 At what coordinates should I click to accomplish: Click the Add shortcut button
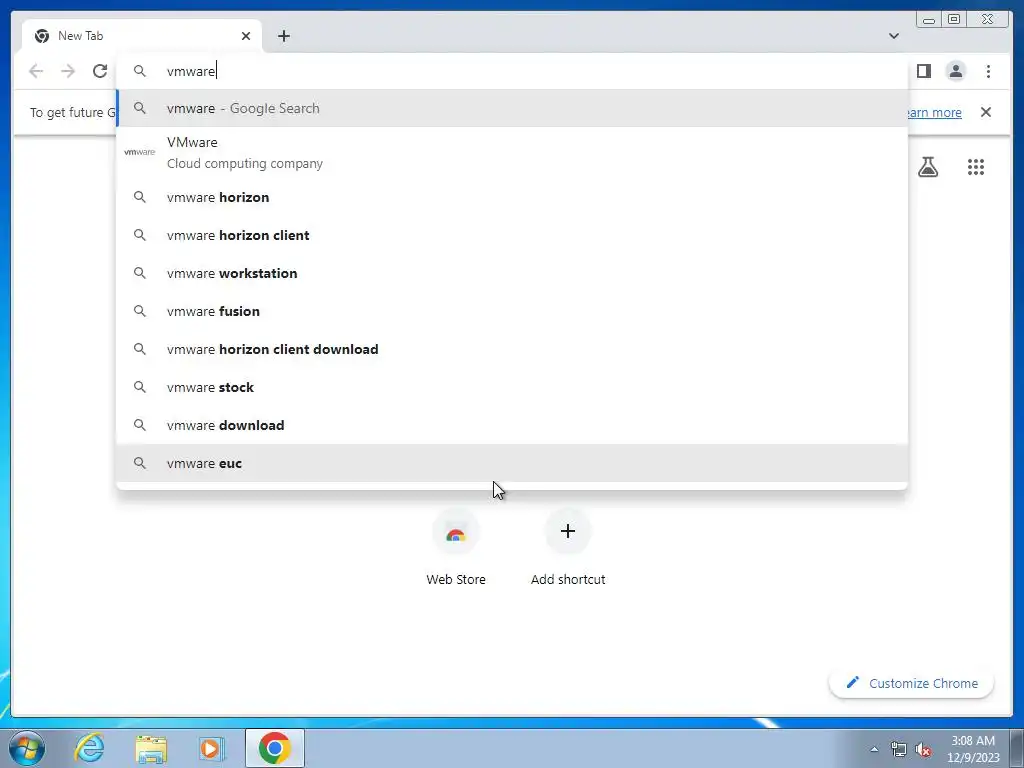(568, 549)
